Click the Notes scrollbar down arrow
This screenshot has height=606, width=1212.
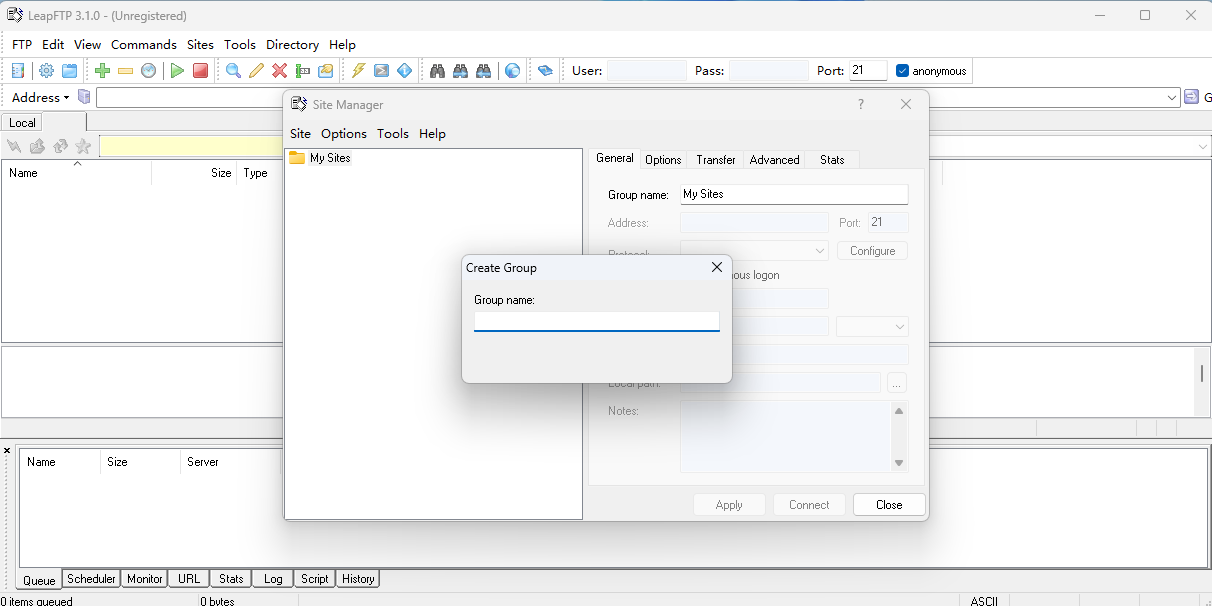(899, 463)
